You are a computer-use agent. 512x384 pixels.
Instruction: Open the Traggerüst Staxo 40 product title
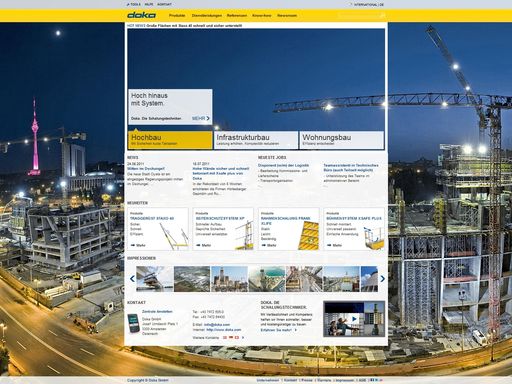(152, 218)
